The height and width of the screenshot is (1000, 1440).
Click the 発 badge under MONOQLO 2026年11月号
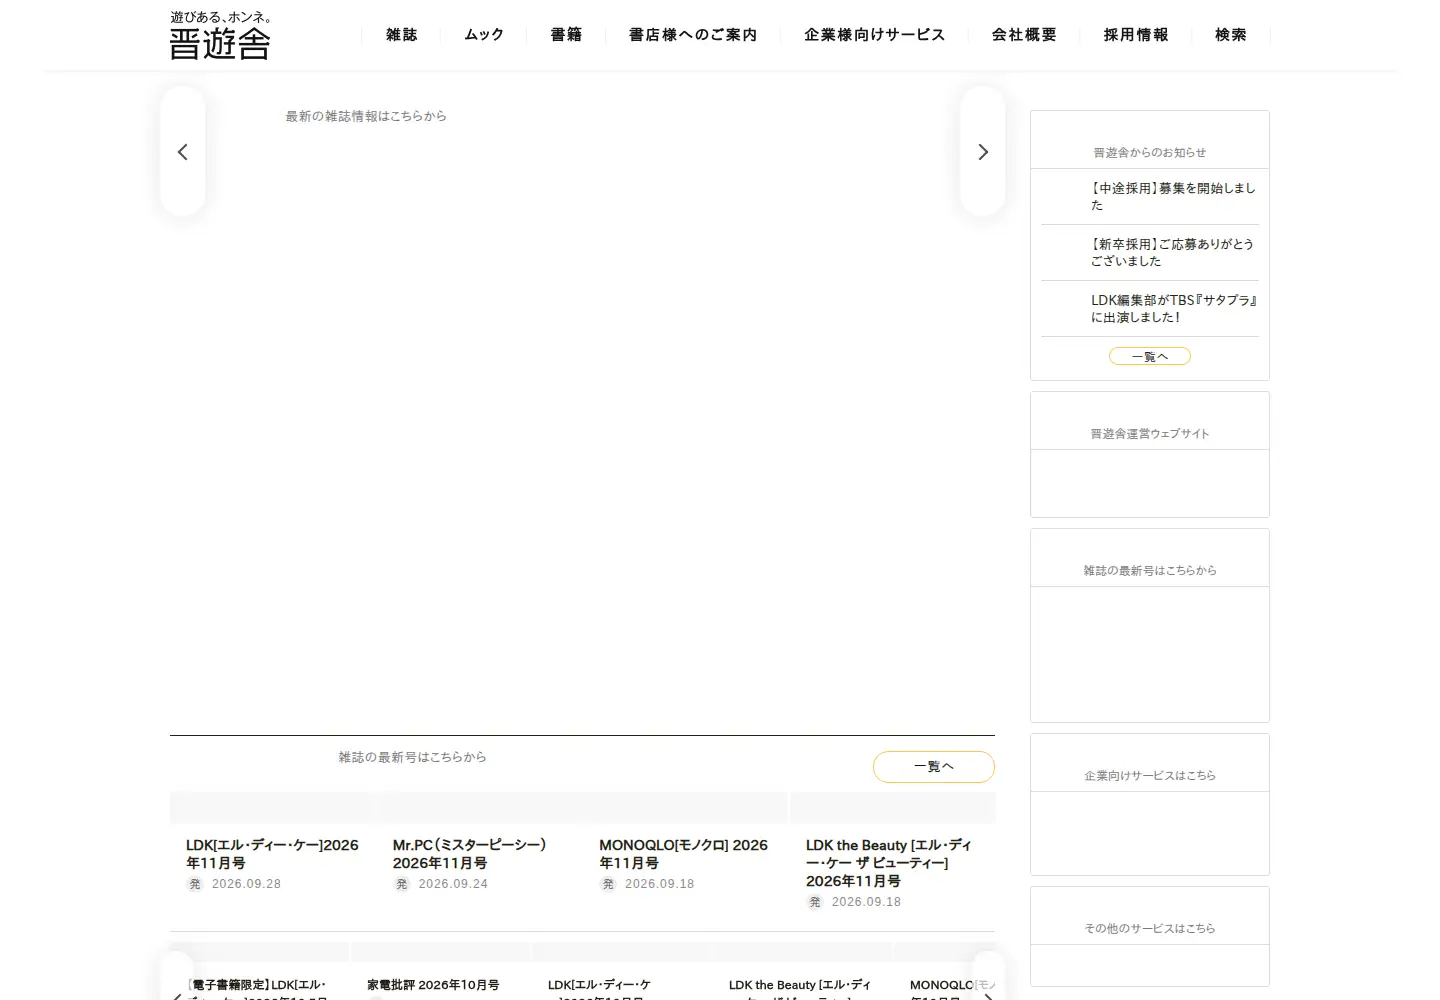tap(608, 884)
